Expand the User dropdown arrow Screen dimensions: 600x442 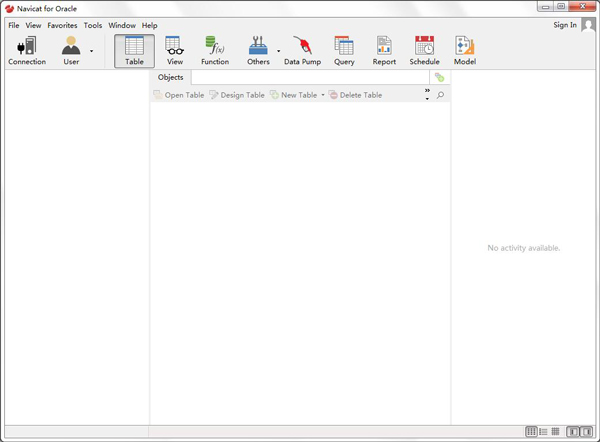[91, 51]
